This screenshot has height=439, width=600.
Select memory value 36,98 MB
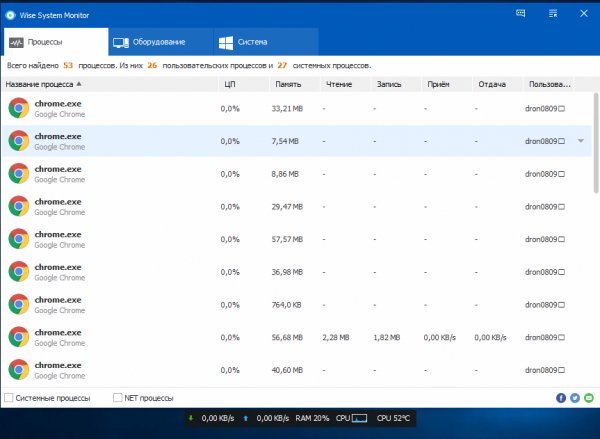click(x=287, y=272)
